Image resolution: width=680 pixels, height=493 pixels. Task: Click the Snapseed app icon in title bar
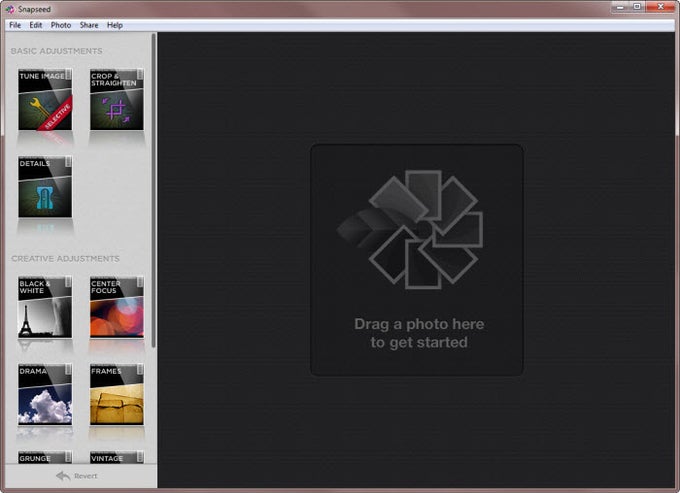click(10, 9)
